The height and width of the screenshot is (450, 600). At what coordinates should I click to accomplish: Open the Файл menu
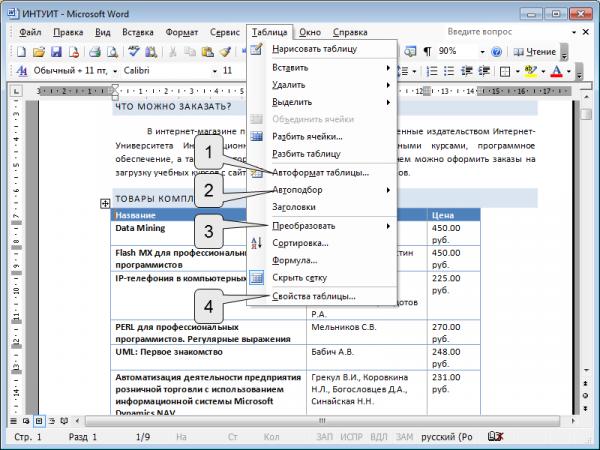tap(30, 32)
